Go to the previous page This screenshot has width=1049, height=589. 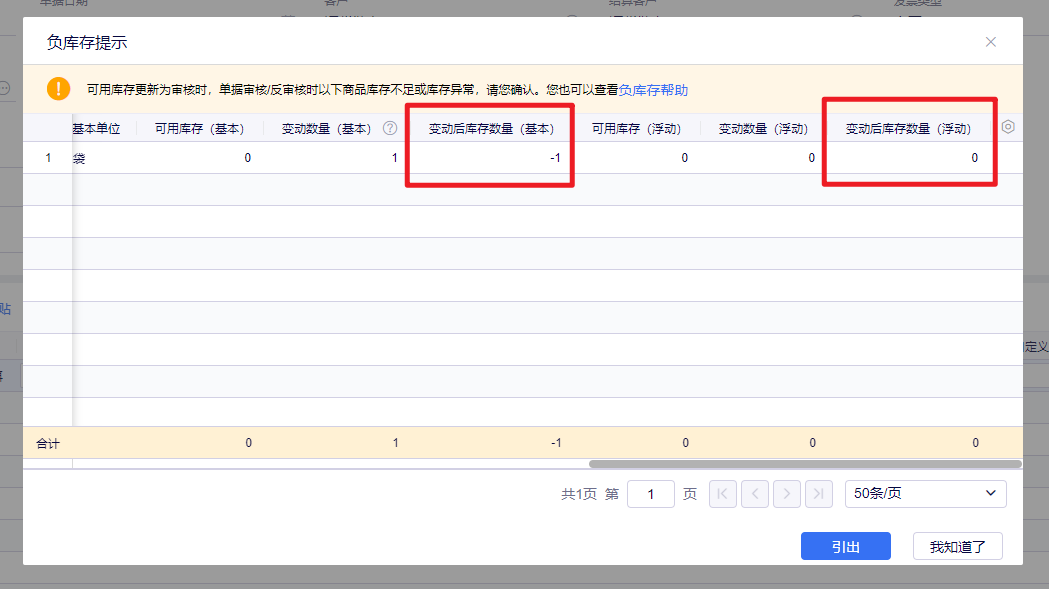click(755, 493)
